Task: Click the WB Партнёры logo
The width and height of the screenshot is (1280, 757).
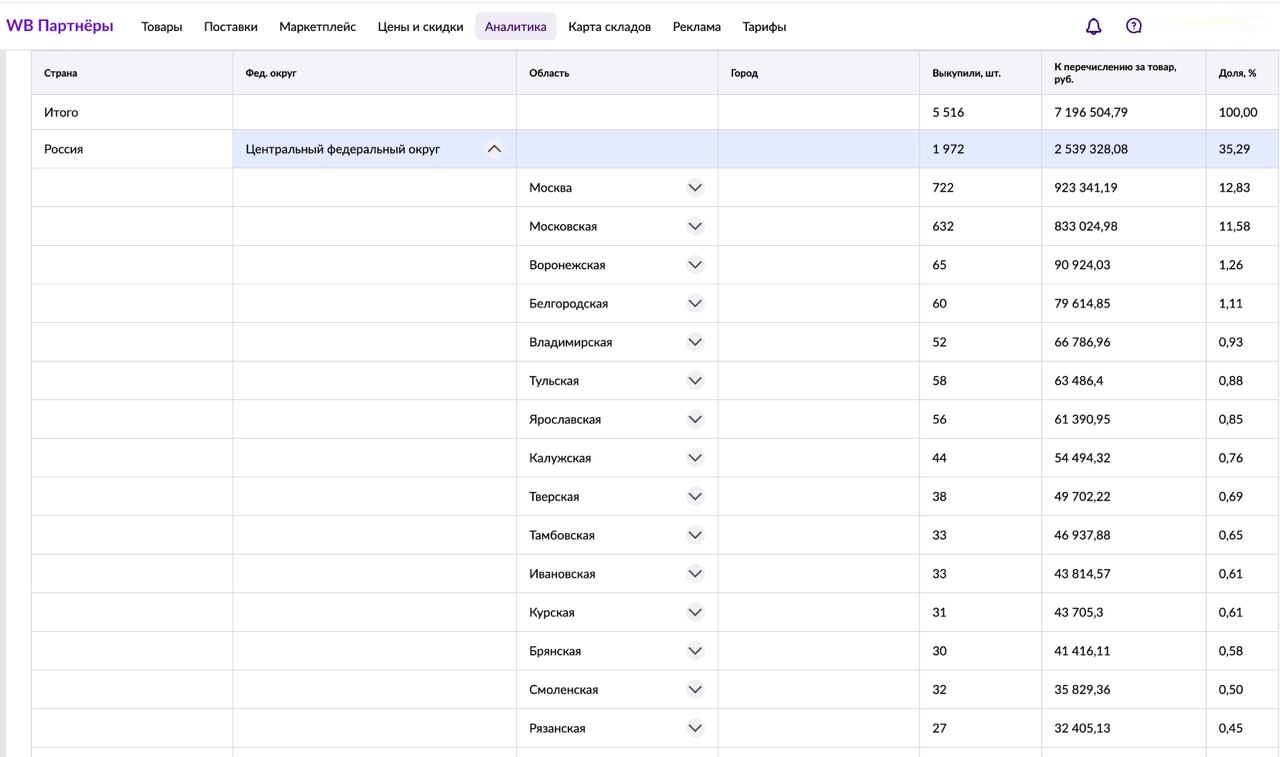Action: click(60, 26)
